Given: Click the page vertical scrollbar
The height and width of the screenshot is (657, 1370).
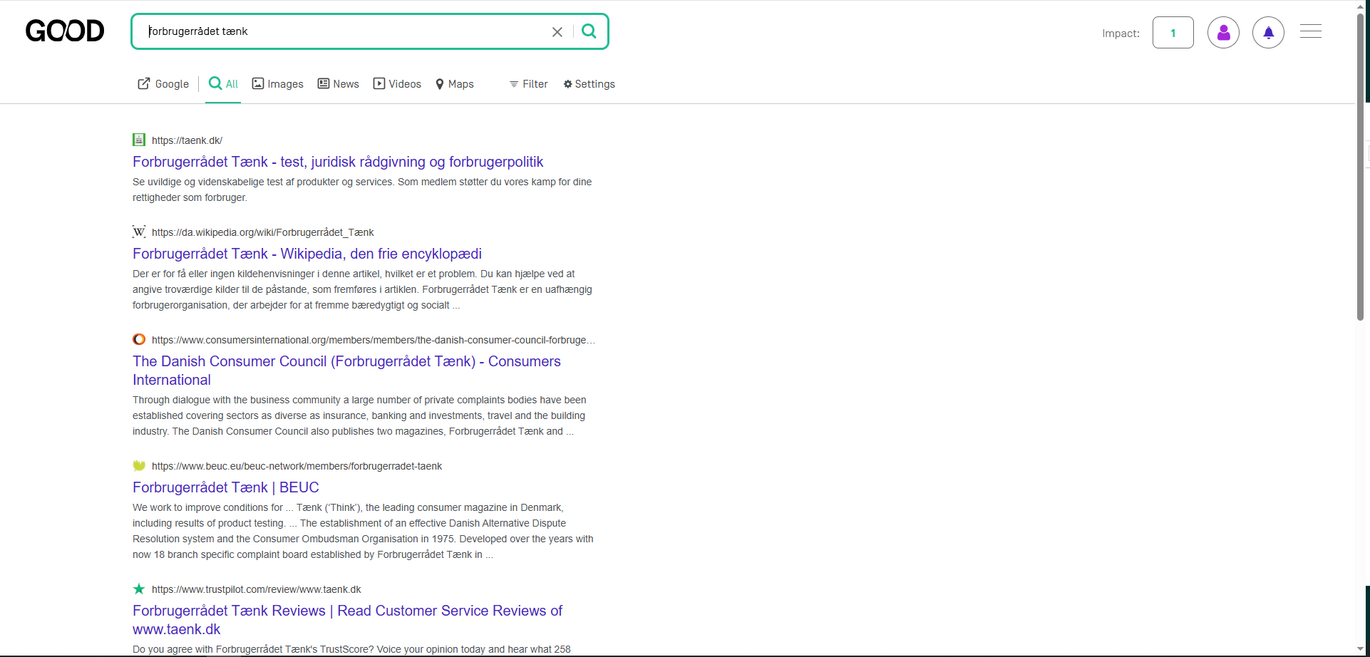Looking at the screenshot, I should [1360, 165].
